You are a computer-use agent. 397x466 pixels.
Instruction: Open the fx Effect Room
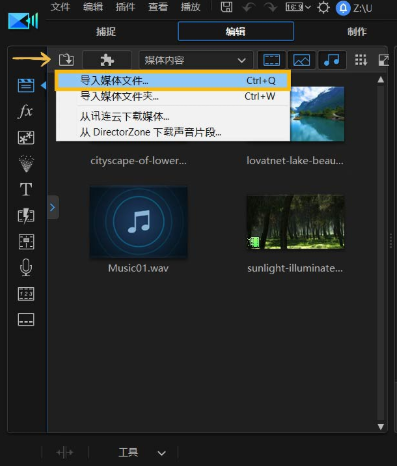pyautogui.click(x=26, y=111)
